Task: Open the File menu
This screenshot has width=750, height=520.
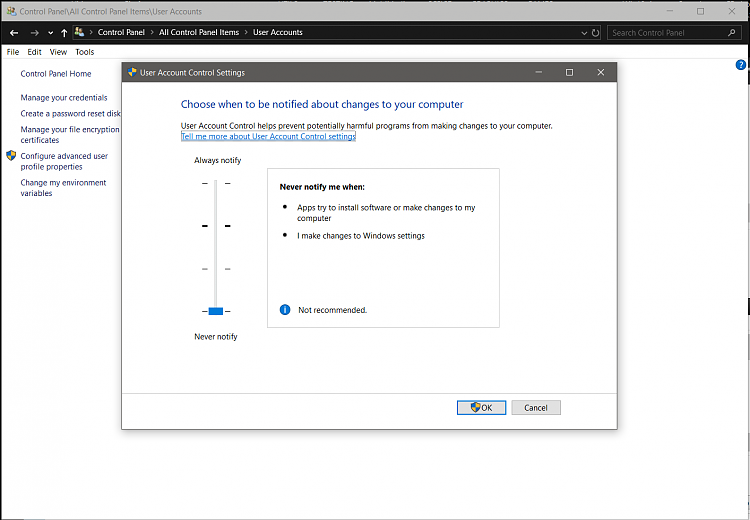Action: (x=13, y=52)
